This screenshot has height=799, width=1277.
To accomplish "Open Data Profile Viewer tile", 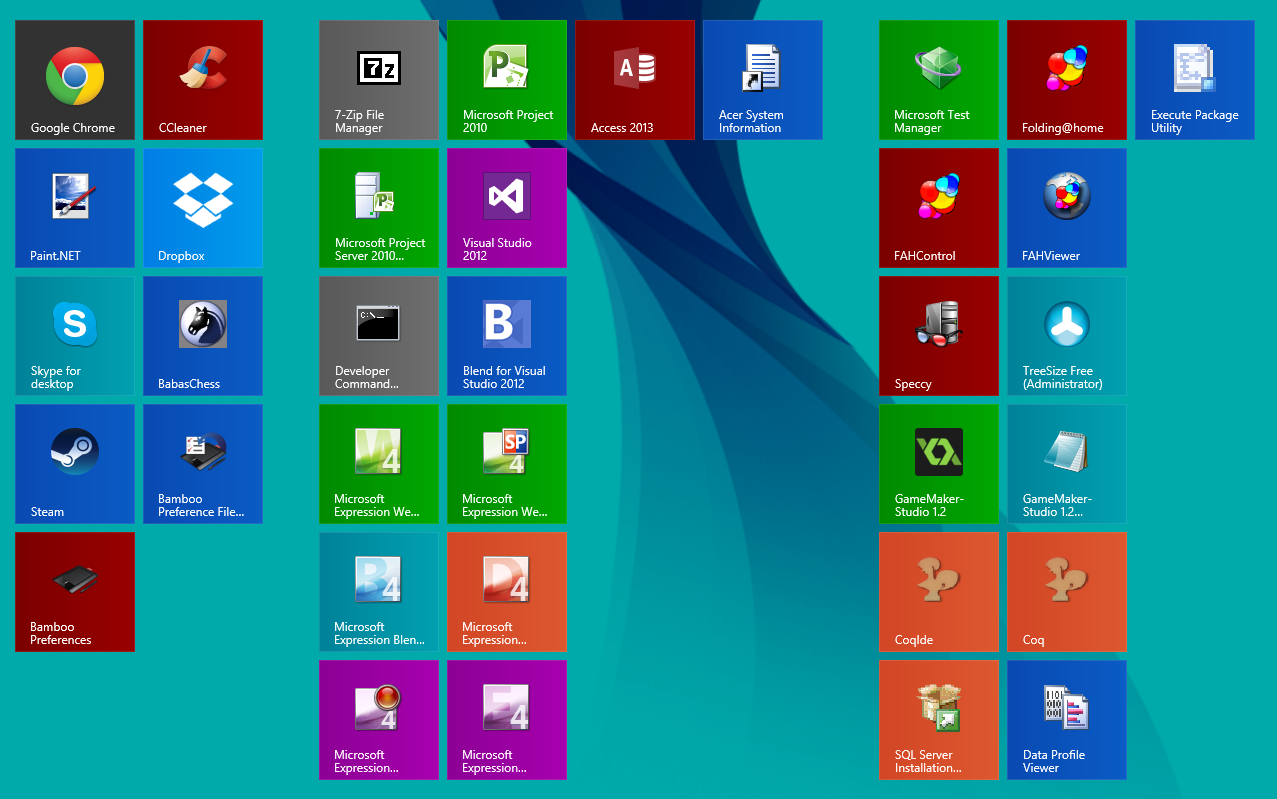I will tap(1067, 720).
